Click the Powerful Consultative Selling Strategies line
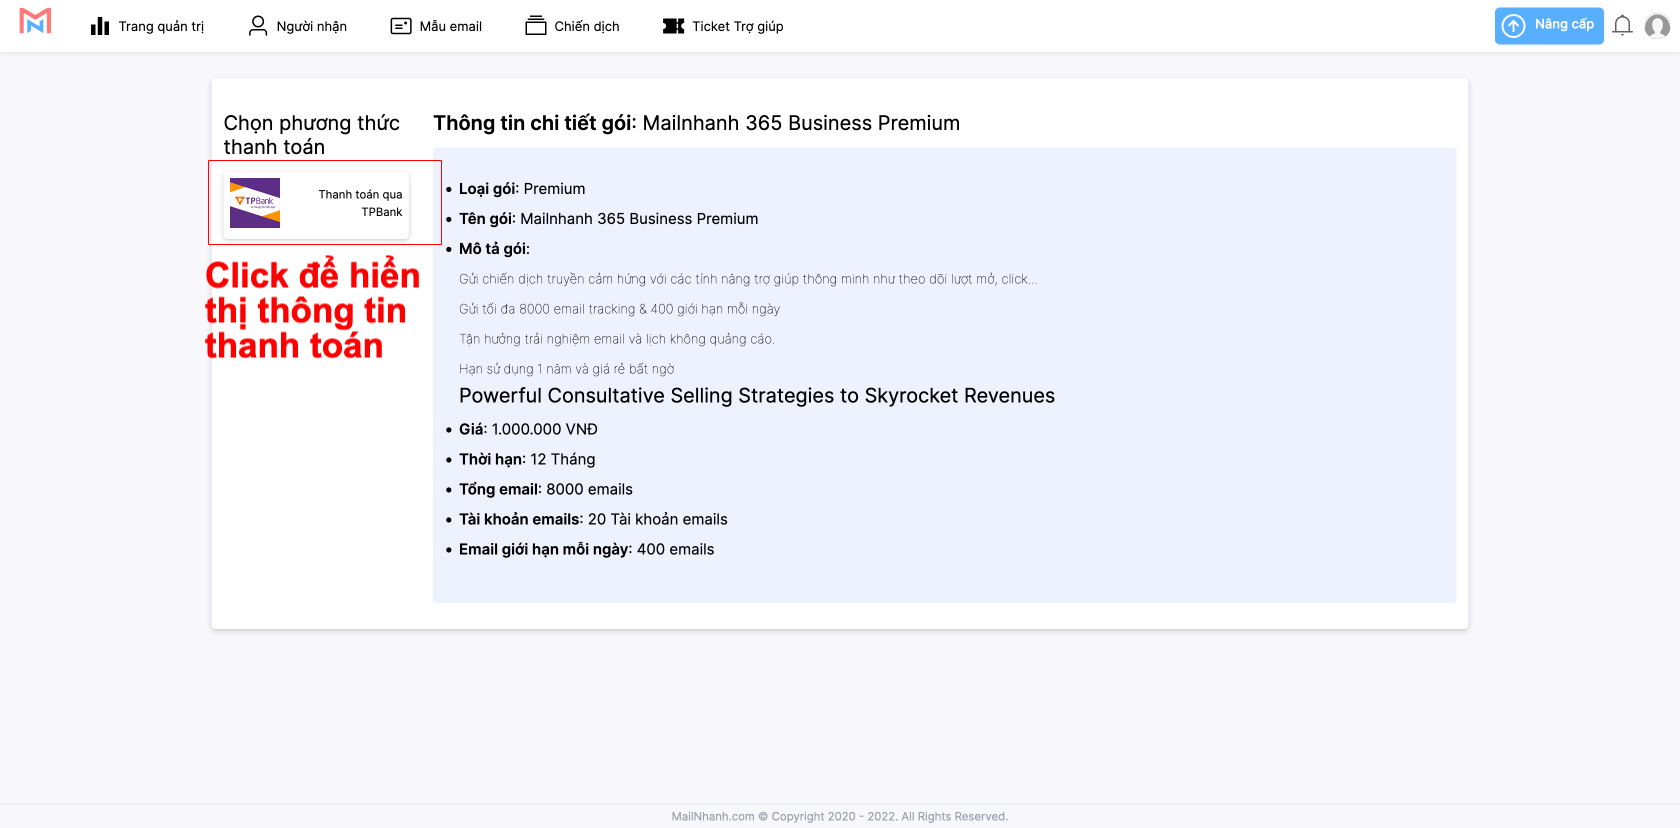Screen dimensions: 1680x828 tap(756, 396)
